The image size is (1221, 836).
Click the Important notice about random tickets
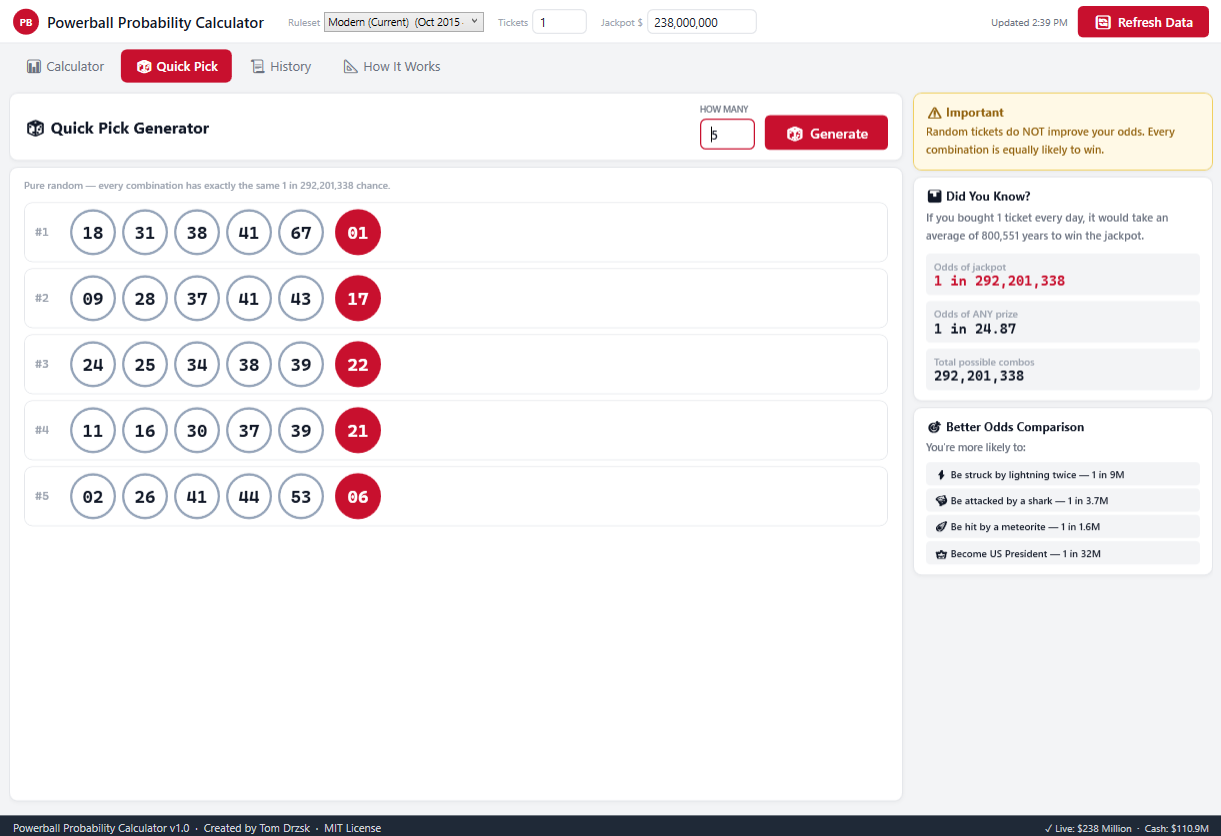click(x=1063, y=132)
